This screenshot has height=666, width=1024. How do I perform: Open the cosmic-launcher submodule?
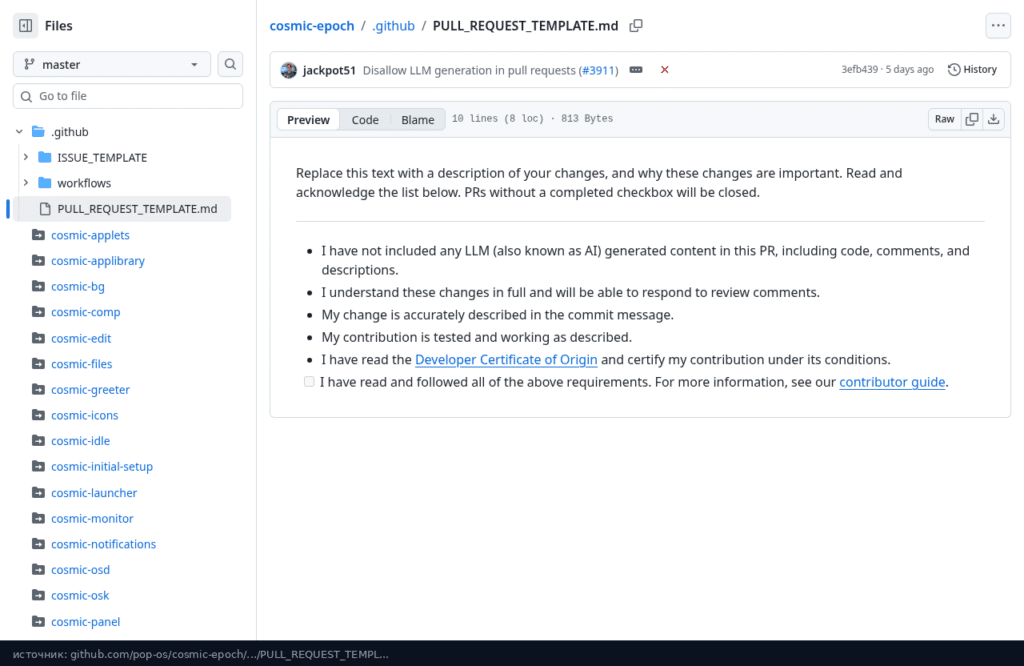[x=94, y=493]
